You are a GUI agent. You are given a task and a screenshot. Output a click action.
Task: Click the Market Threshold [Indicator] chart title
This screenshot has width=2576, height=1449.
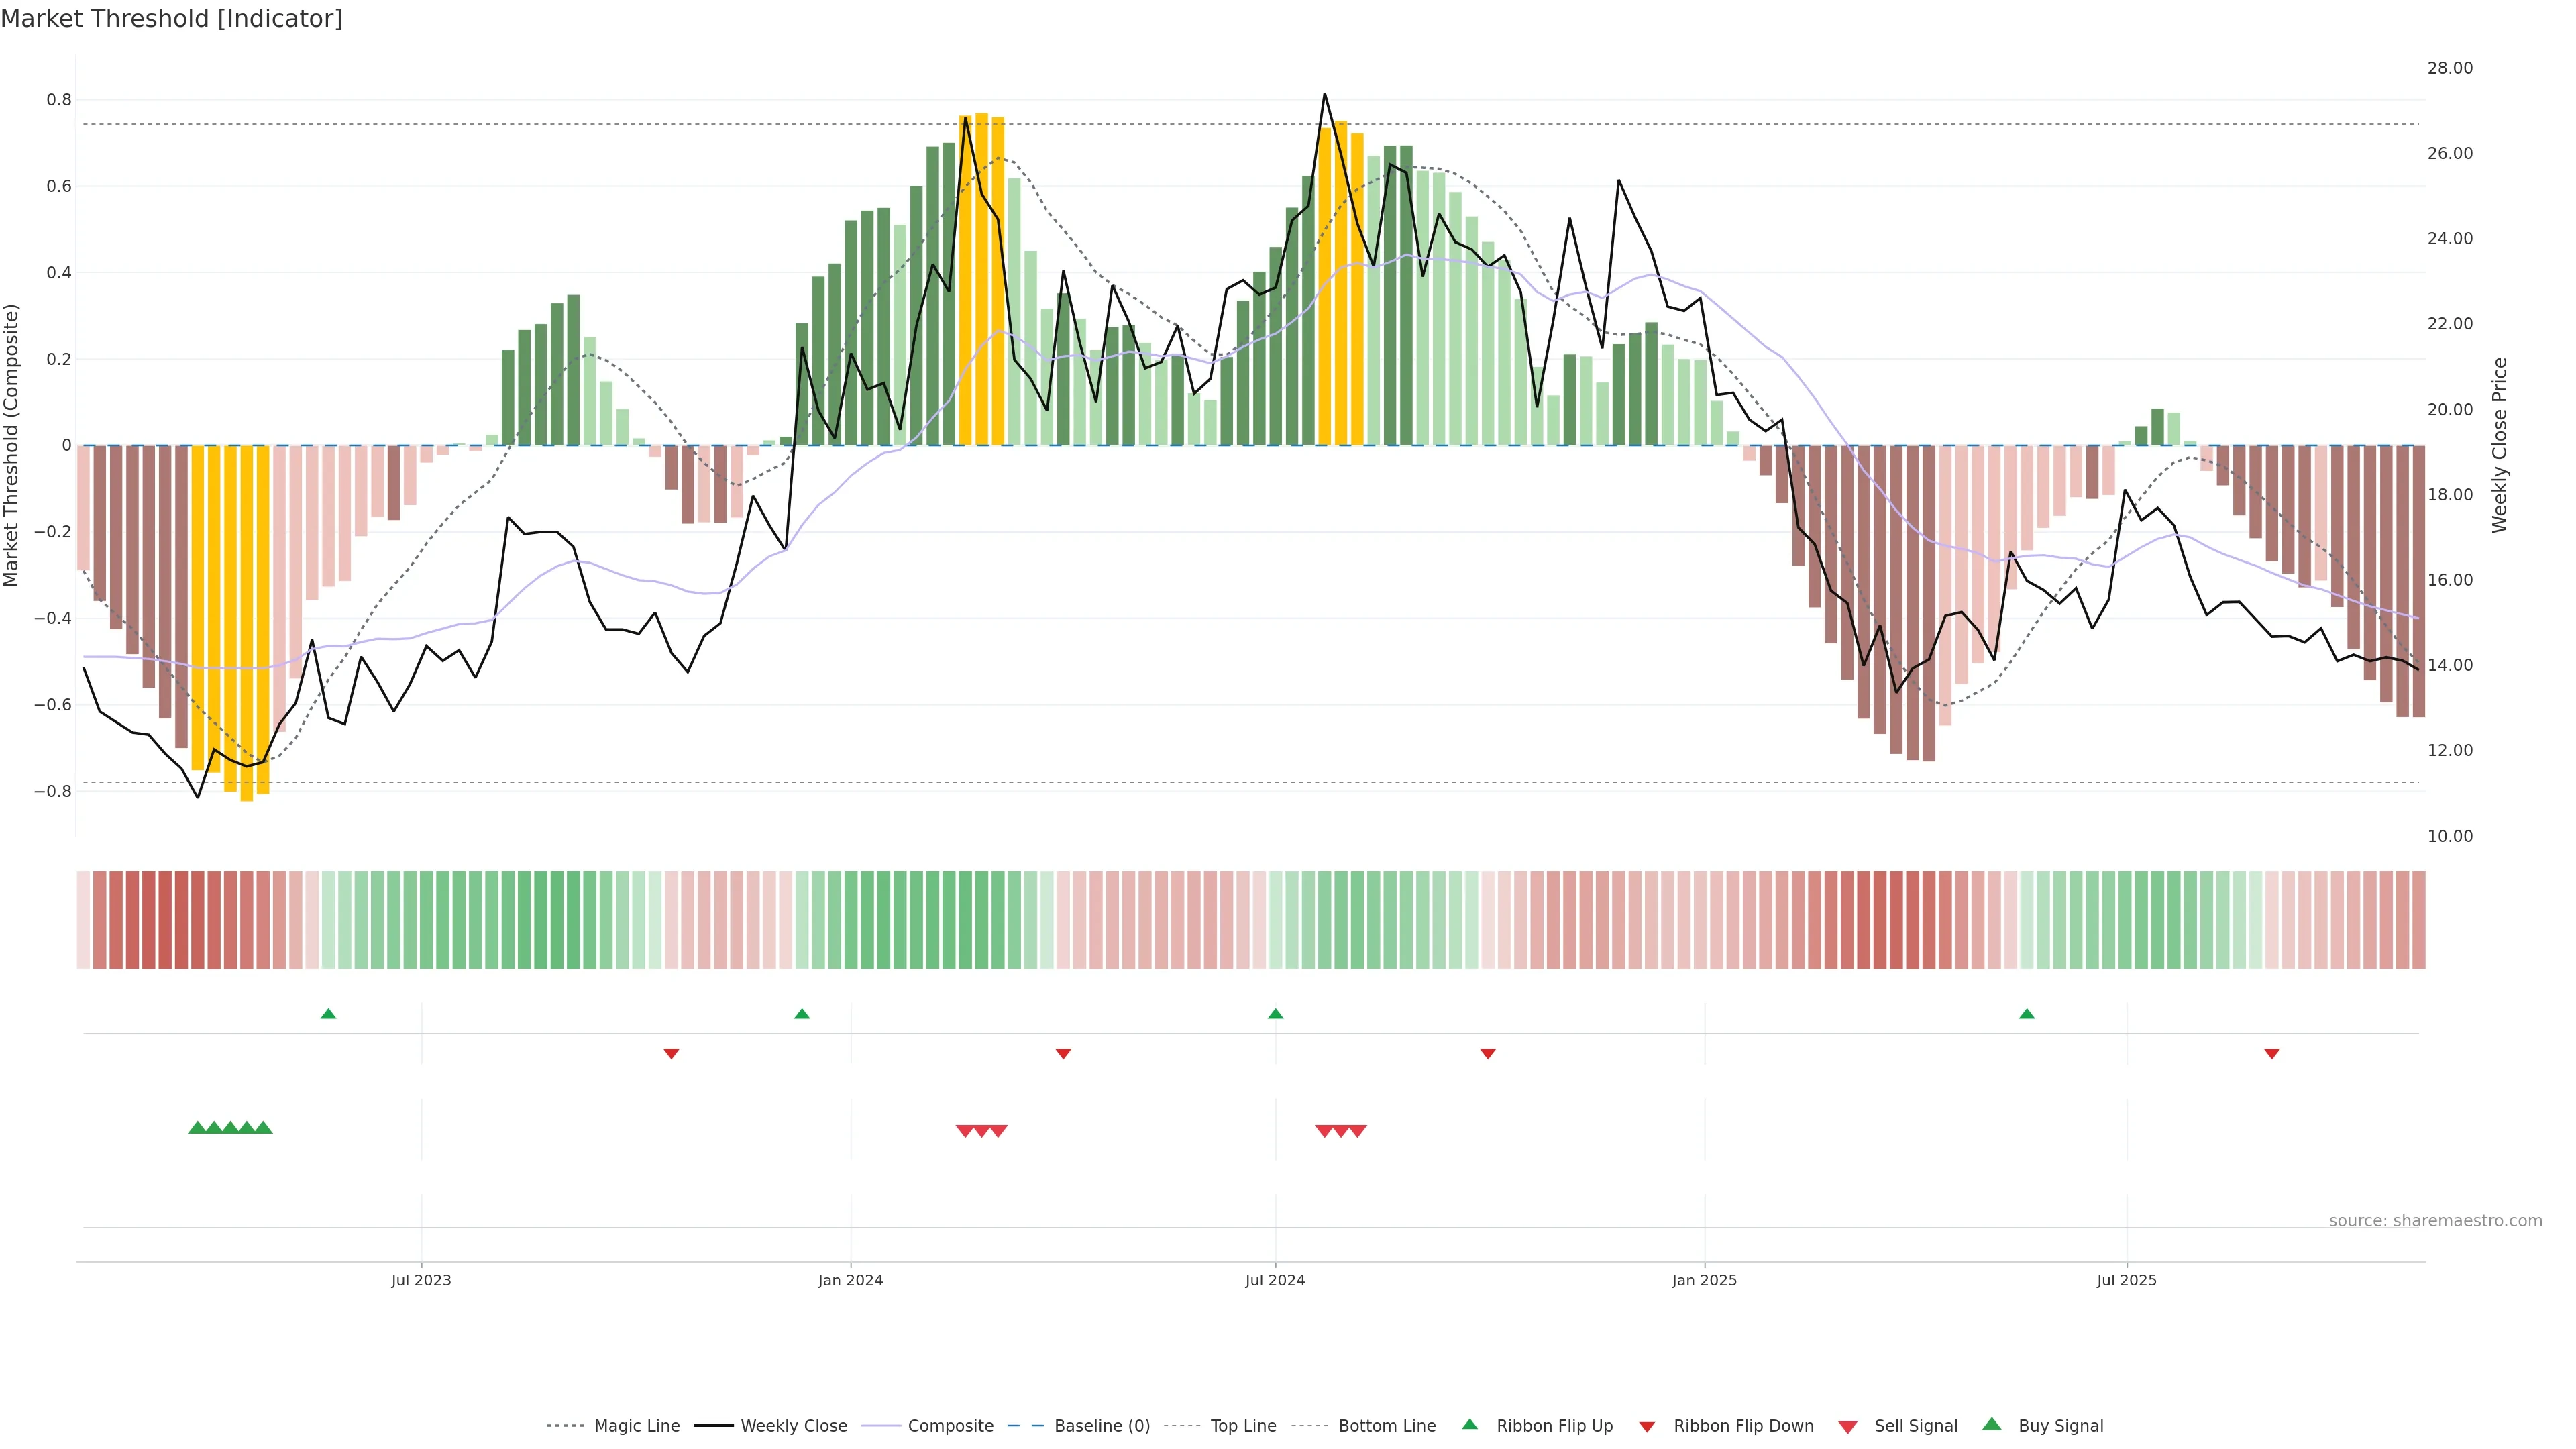point(171,19)
